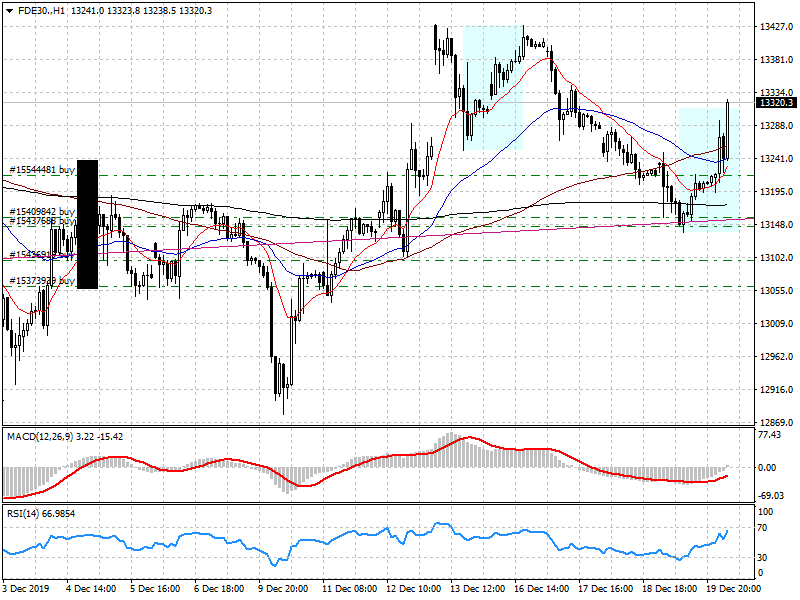Click the RSI scale level 30
The width and height of the screenshot is (800, 600).
pos(762,558)
